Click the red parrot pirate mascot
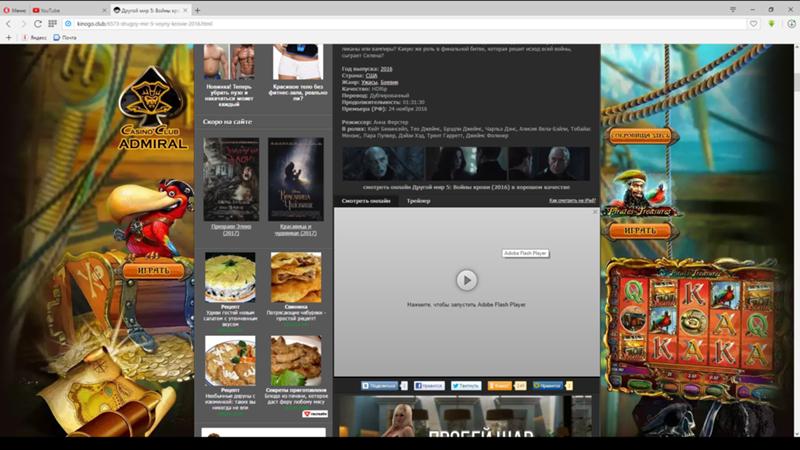Image resolution: width=800 pixels, height=450 pixels. click(148, 219)
